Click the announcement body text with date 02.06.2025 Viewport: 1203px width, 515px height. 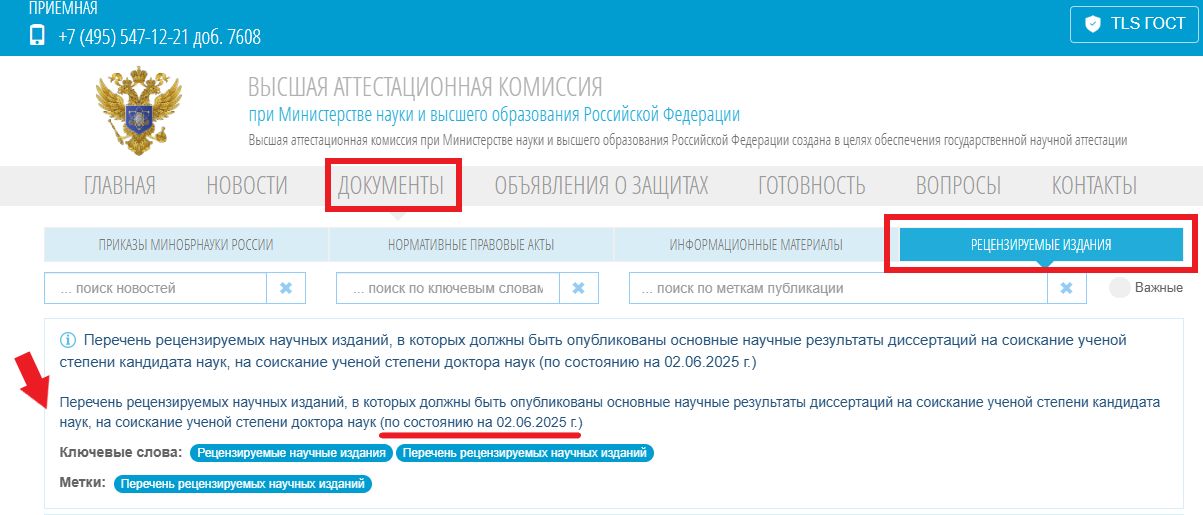click(610, 412)
